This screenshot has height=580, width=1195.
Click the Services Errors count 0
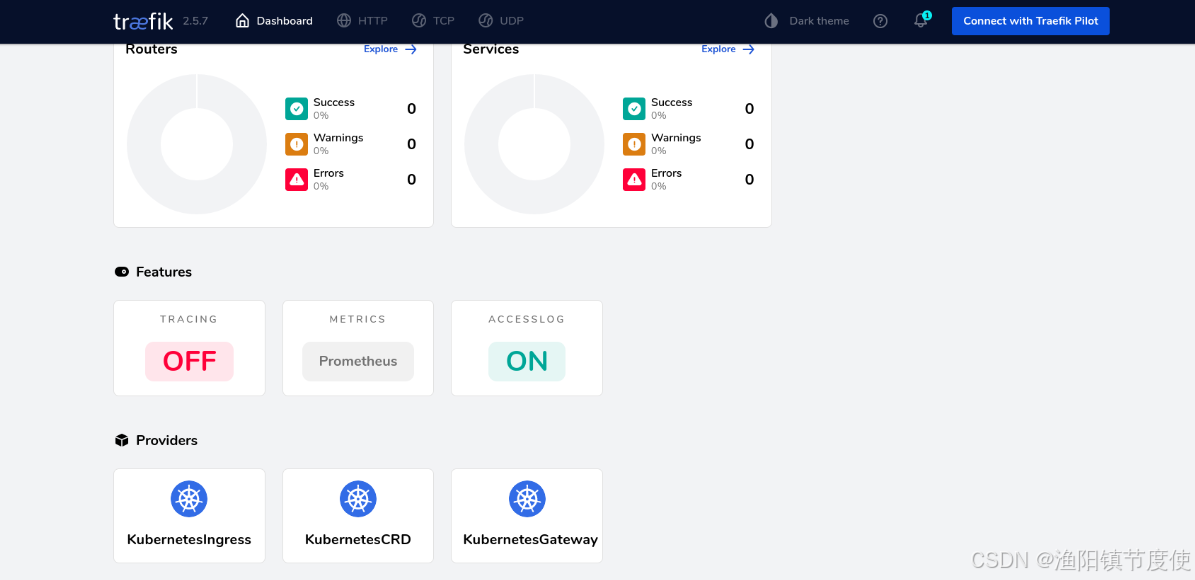tap(749, 180)
